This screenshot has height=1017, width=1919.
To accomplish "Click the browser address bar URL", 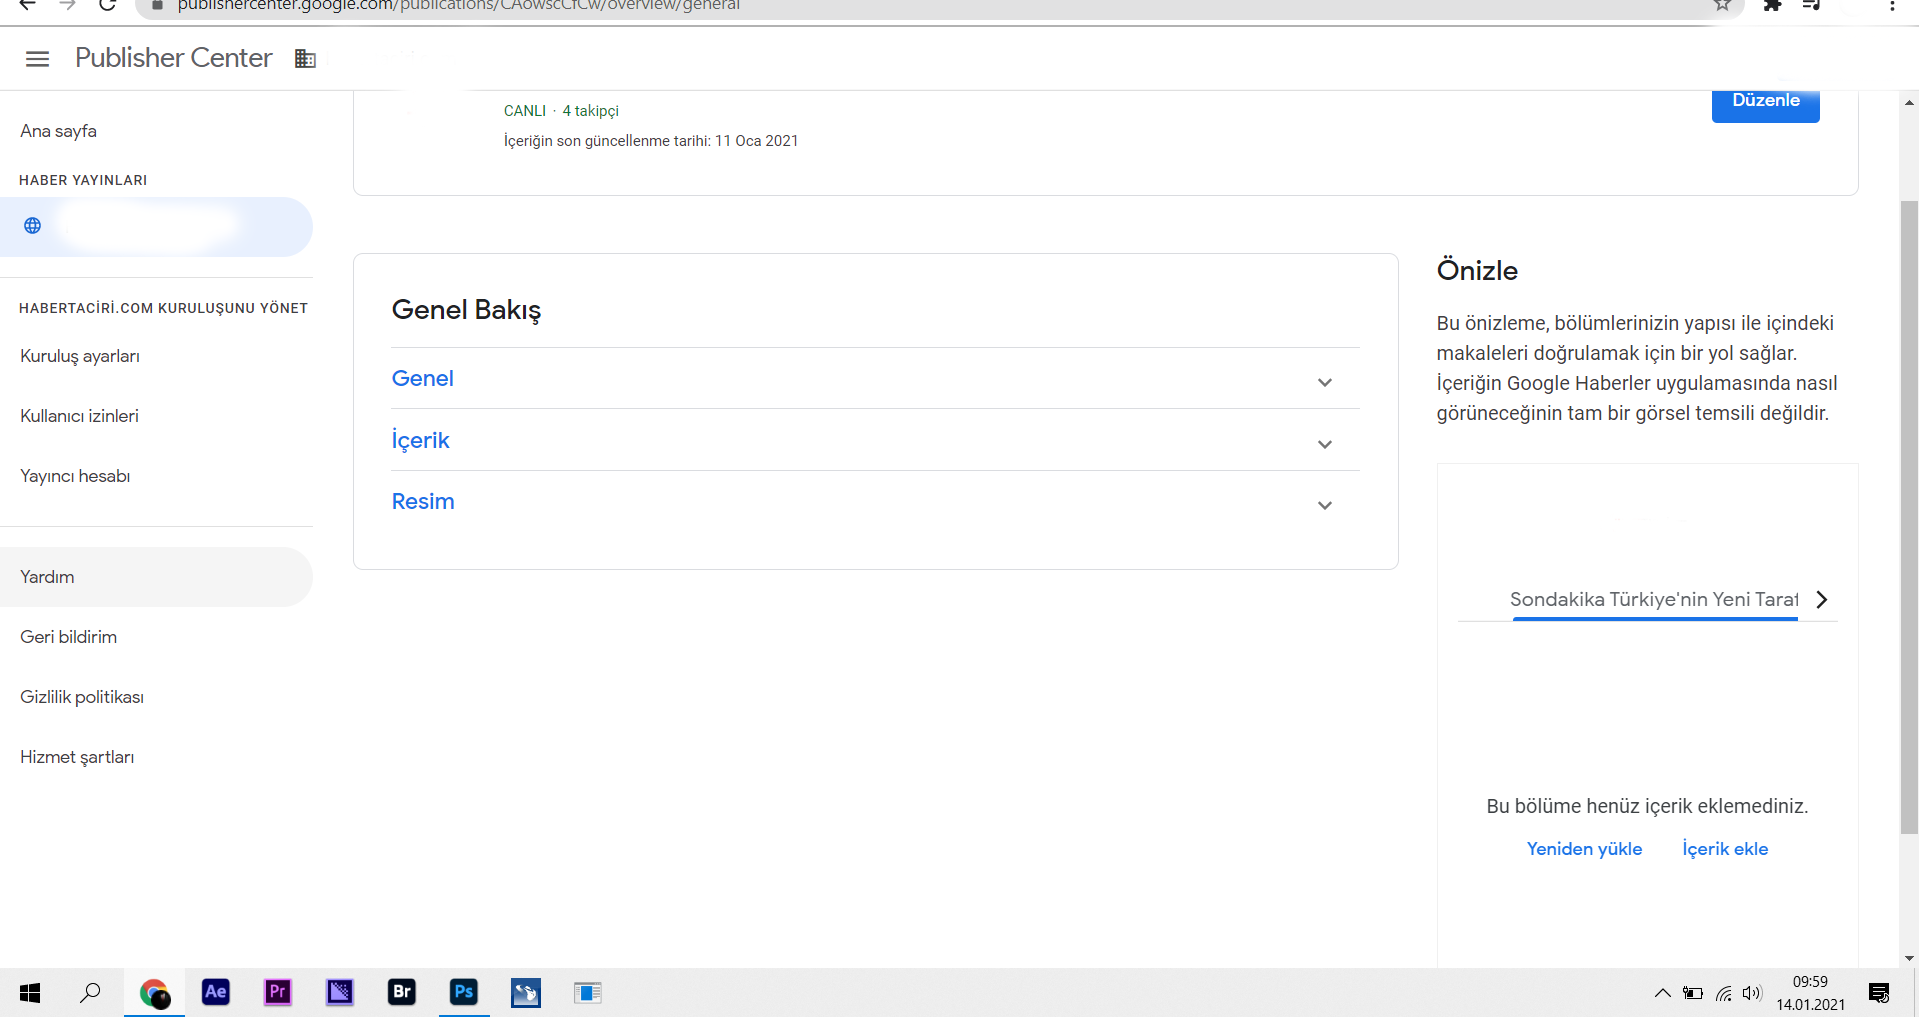I will (459, 5).
